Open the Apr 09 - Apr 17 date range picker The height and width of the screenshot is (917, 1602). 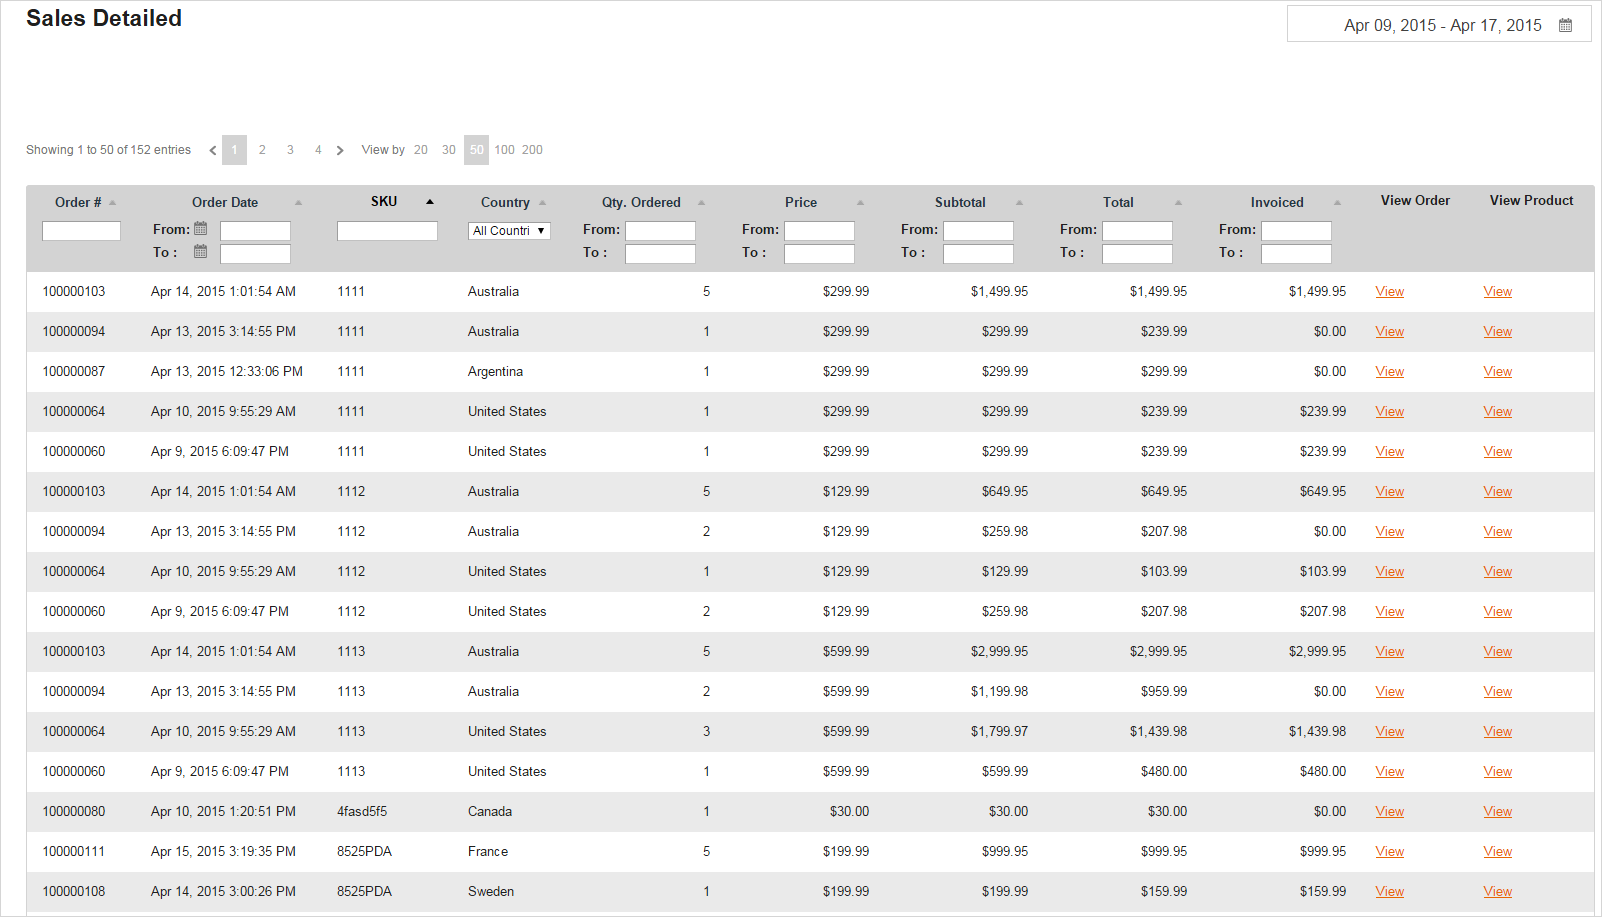[1441, 25]
